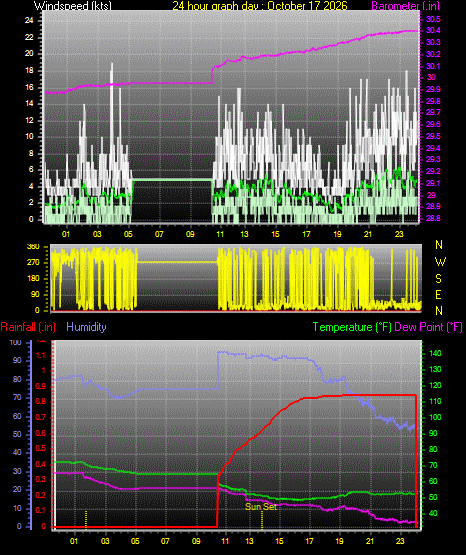Click 270 on the wind direction axis
466x555 pixels.
click(33, 263)
